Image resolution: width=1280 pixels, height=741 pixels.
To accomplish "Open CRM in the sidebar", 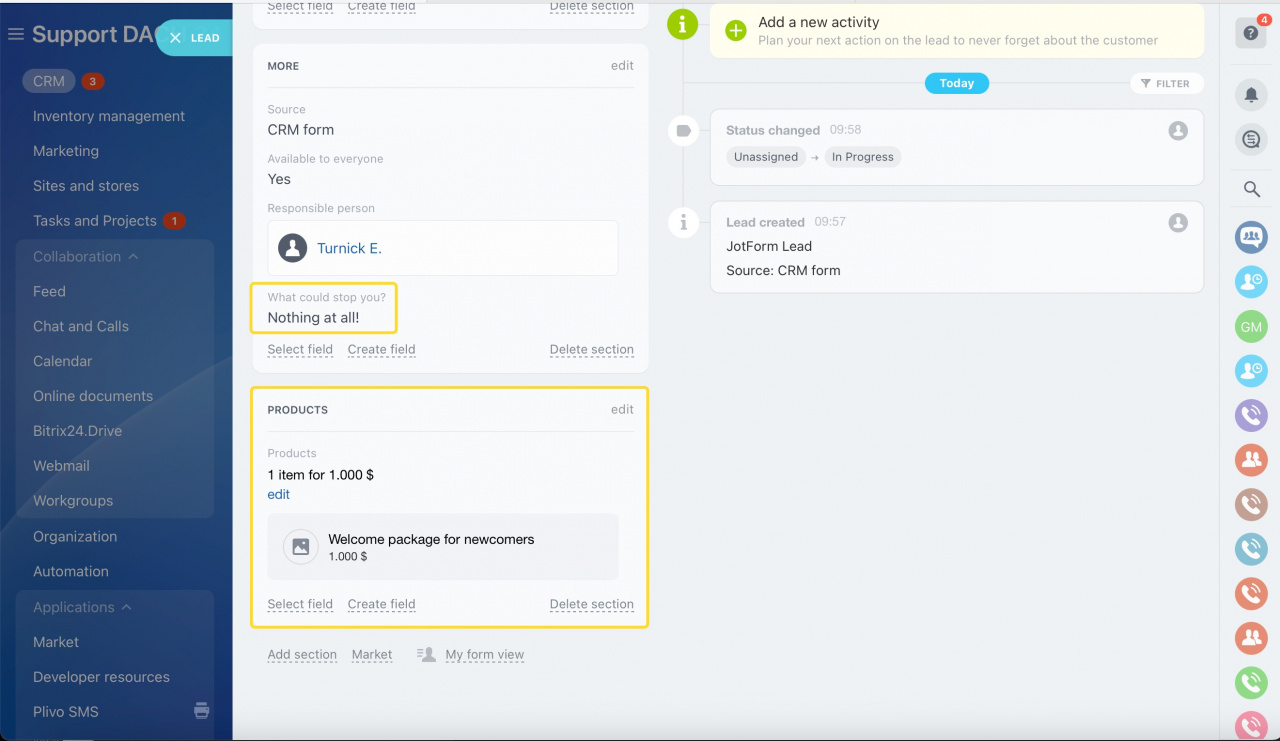I will click(x=49, y=82).
